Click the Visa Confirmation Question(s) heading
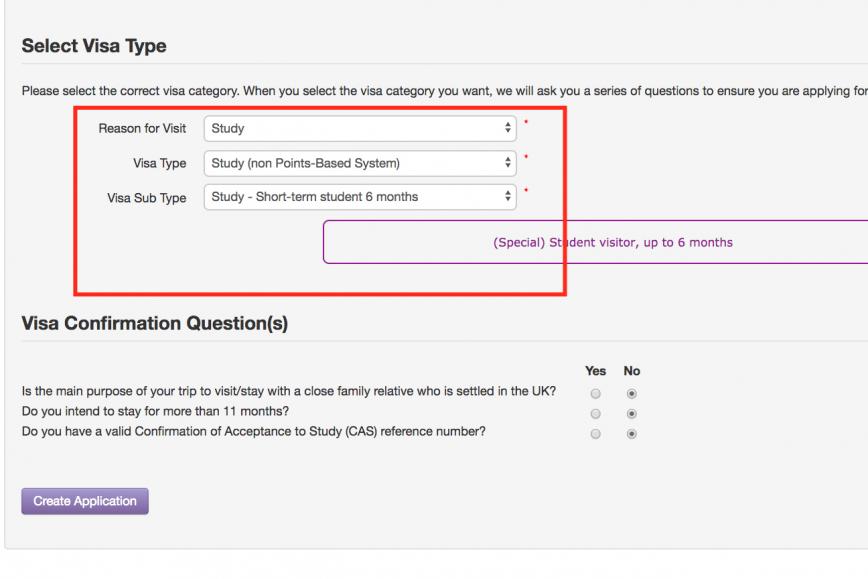Image resolution: width=868 pixels, height=579 pixels. coord(154,323)
